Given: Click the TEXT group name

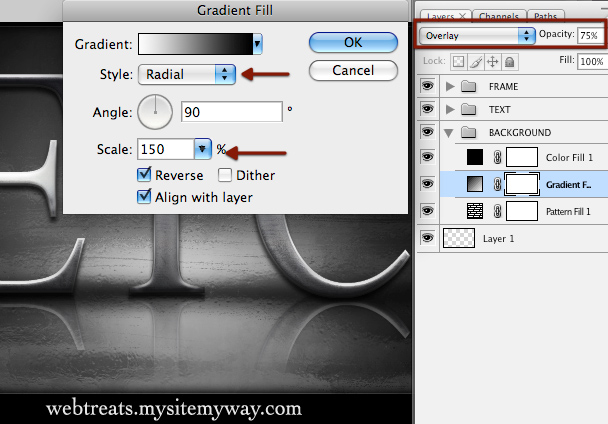Looking at the screenshot, I should [499, 110].
